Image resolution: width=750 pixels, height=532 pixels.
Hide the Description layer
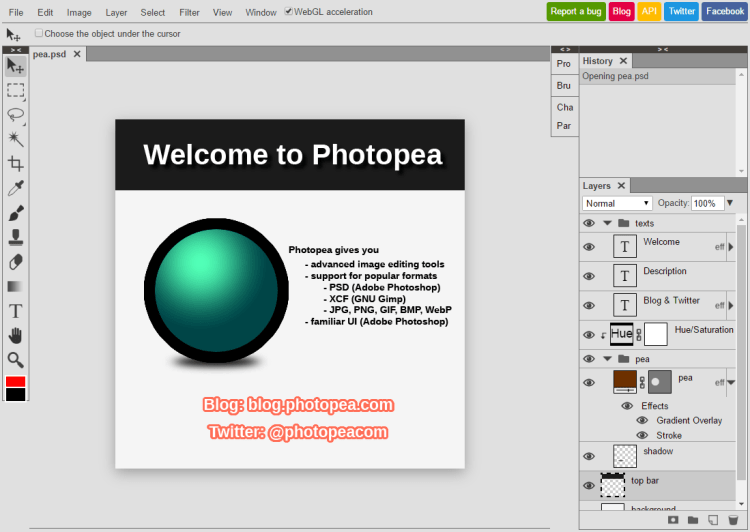[x=589, y=276]
